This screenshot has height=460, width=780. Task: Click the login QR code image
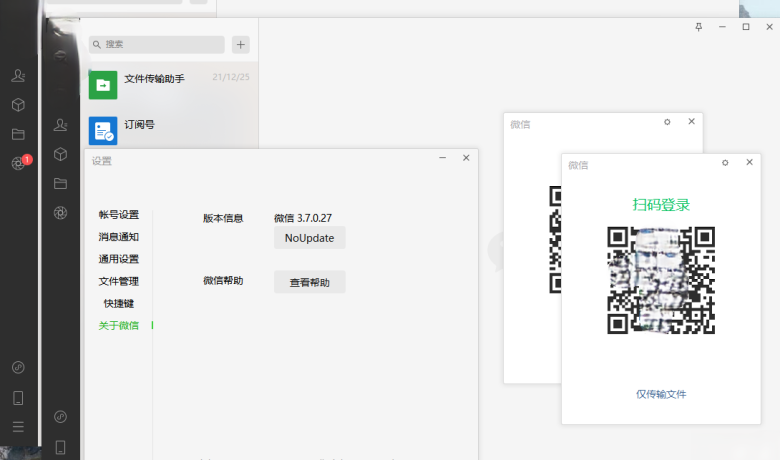pos(661,280)
